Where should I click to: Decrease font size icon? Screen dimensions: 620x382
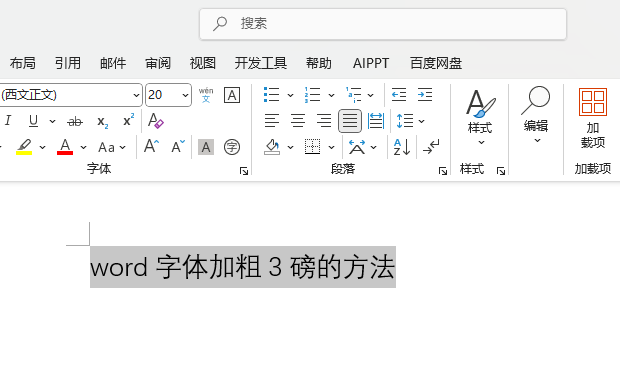click(178, 146)
